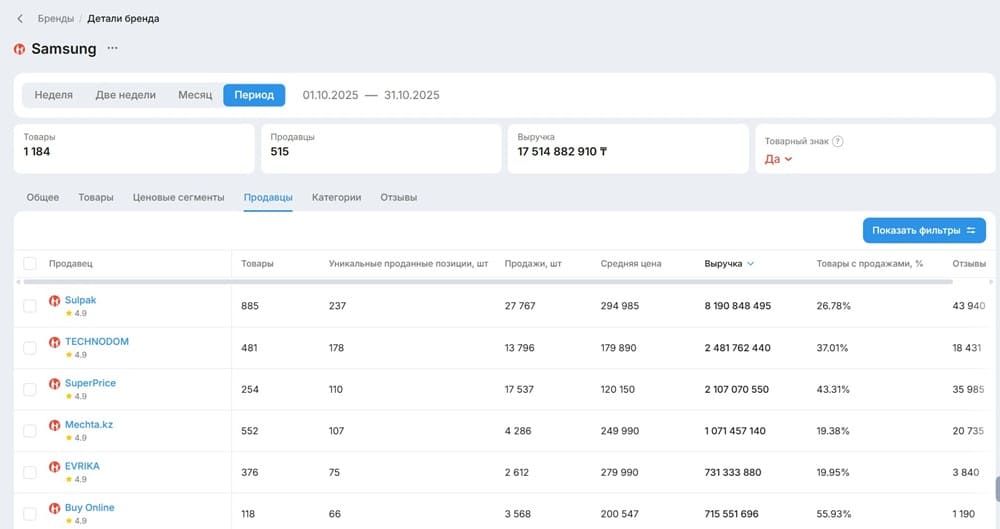Click SuperPrice sales value 17 537
This screenshot has width=1000, height=529.
tap(519, 389)
